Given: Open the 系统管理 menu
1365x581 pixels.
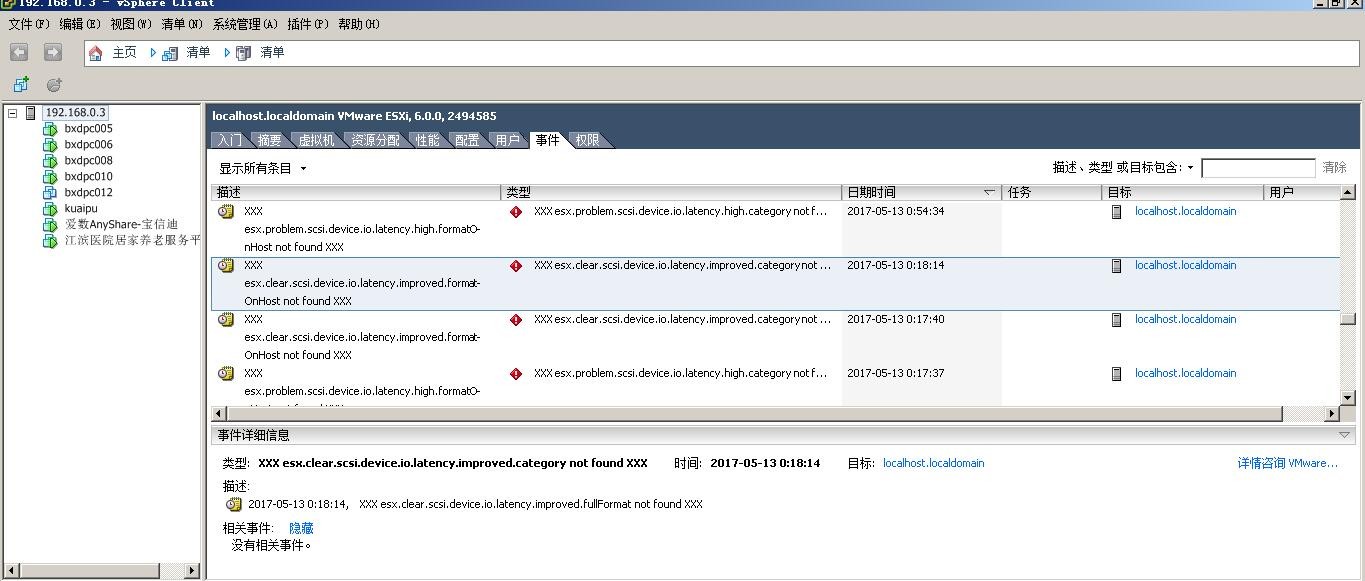Looking at the screenshot, I should click(246, 24).
